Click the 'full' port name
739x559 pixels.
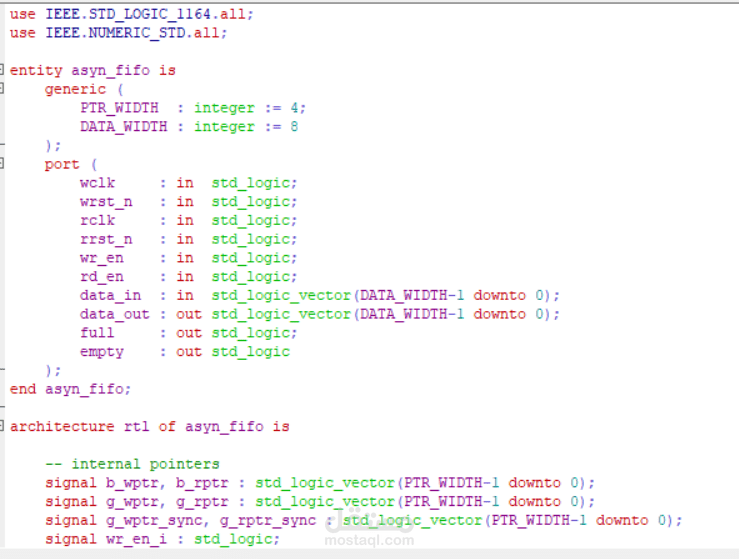(97, 333)
